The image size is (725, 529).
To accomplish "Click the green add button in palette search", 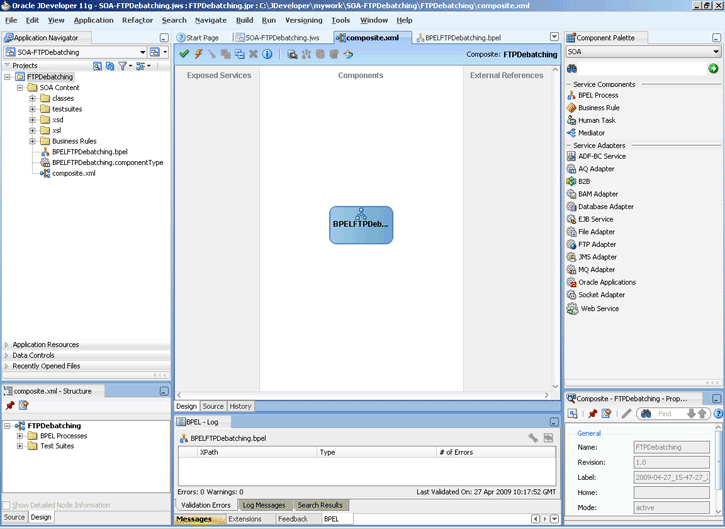I will [713, 68].
